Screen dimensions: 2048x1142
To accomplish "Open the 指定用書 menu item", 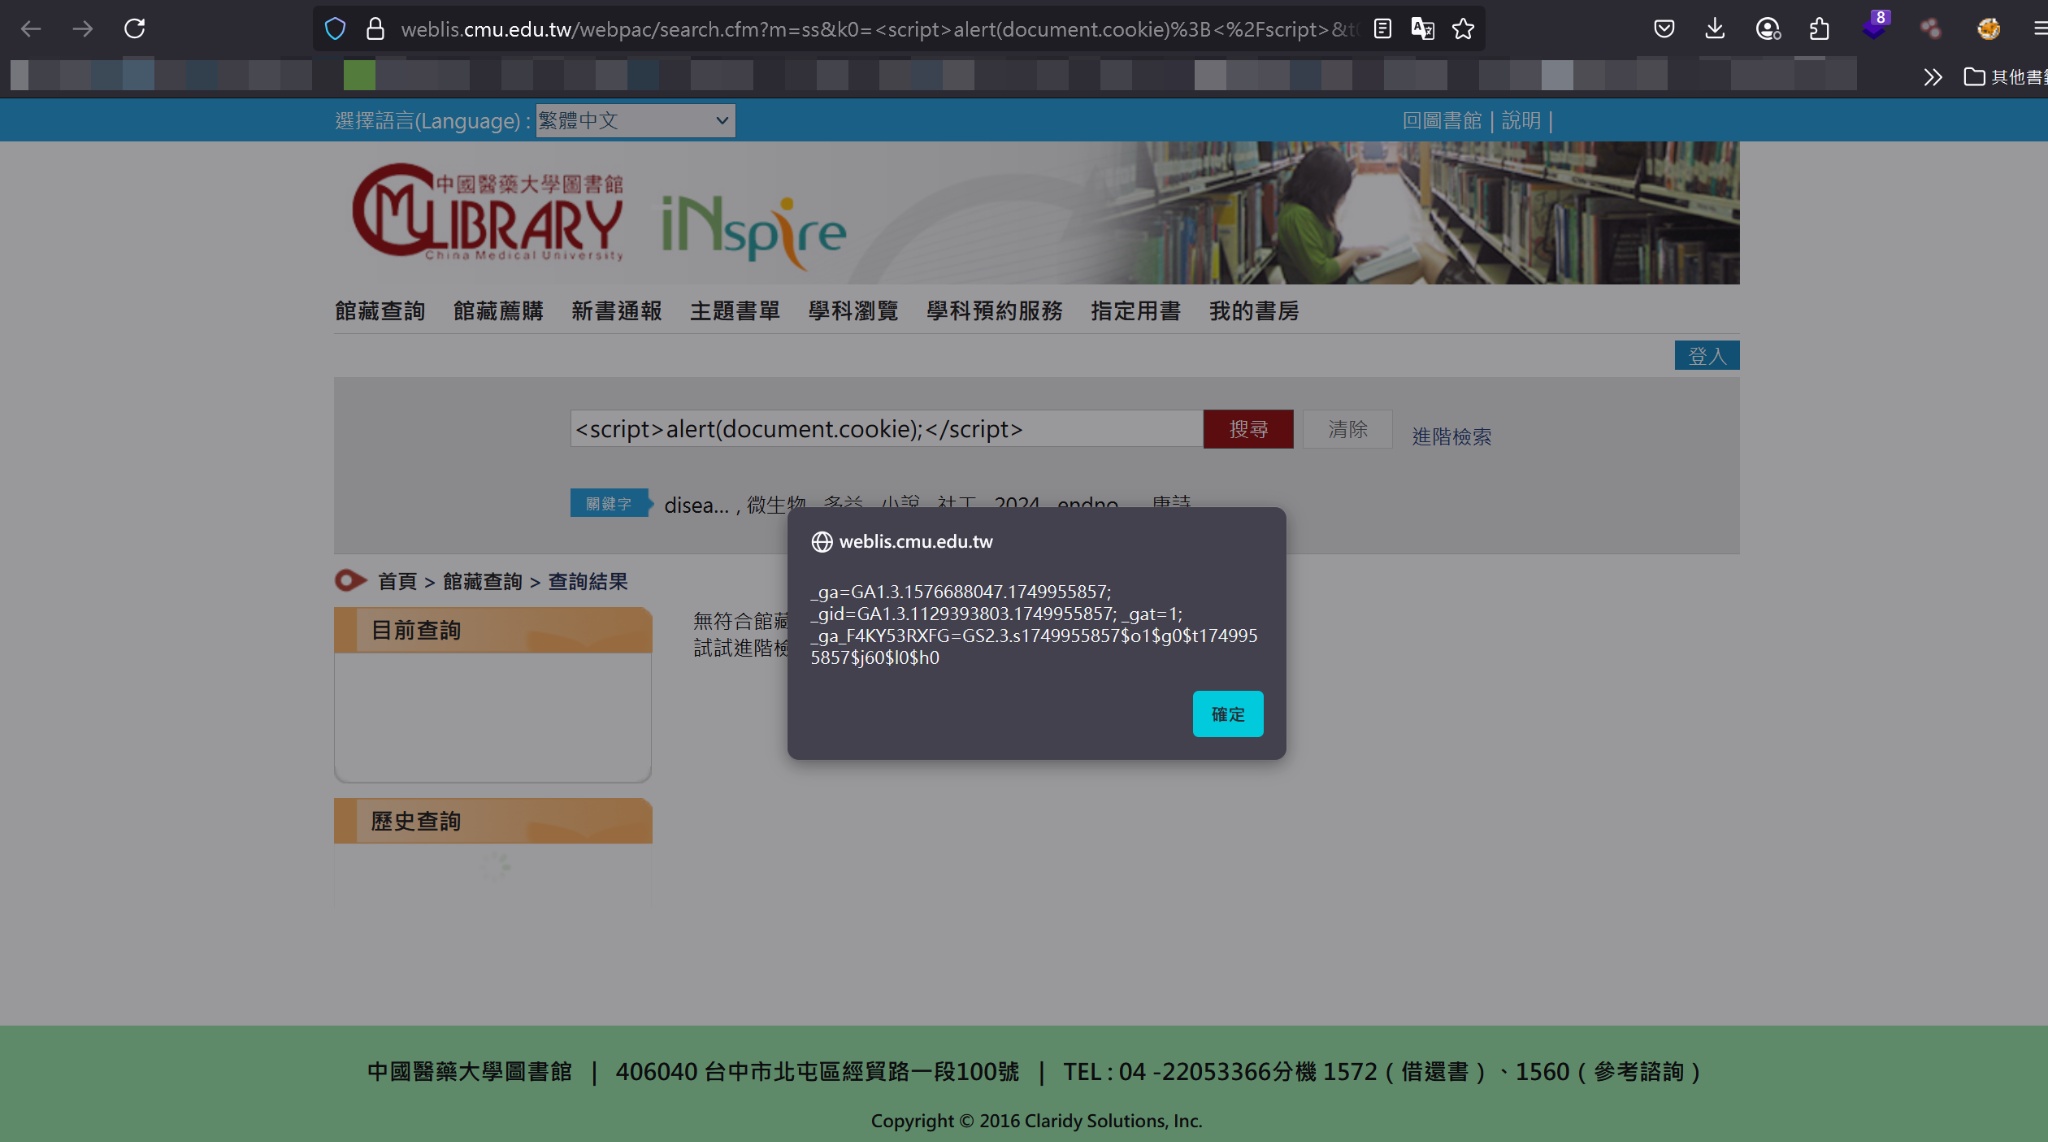I will coord(1136,311).
